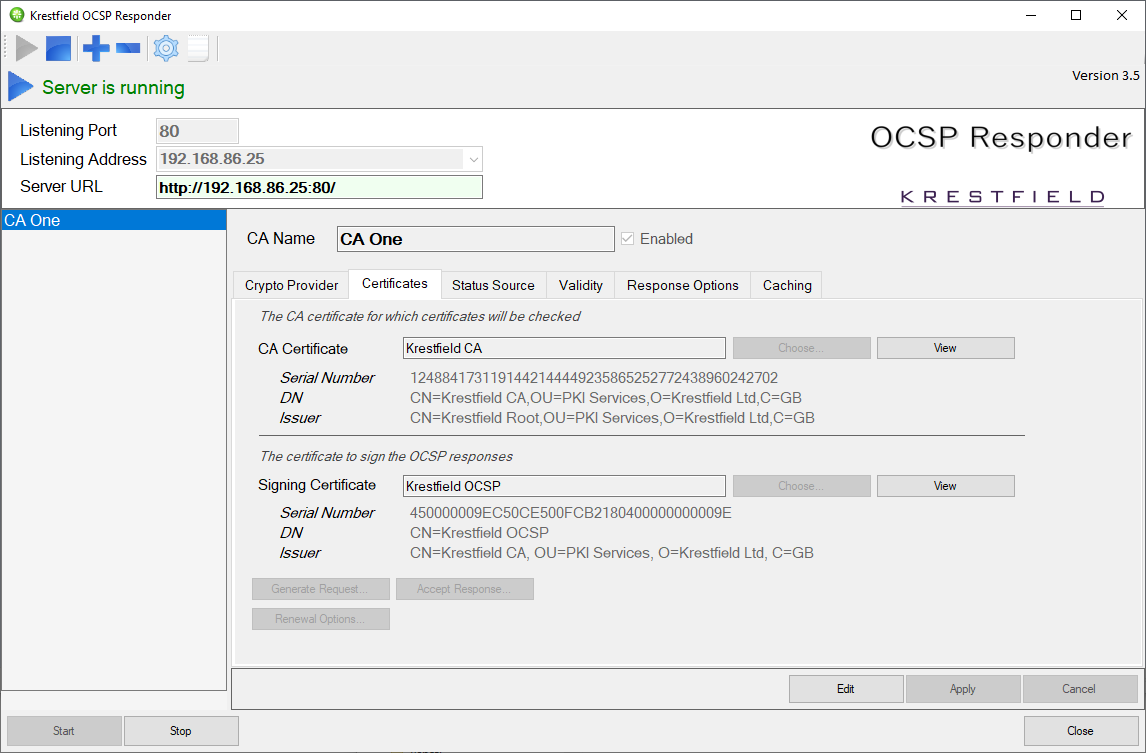
Task: Select the Certificates tab
Action: tap(395, 284)
